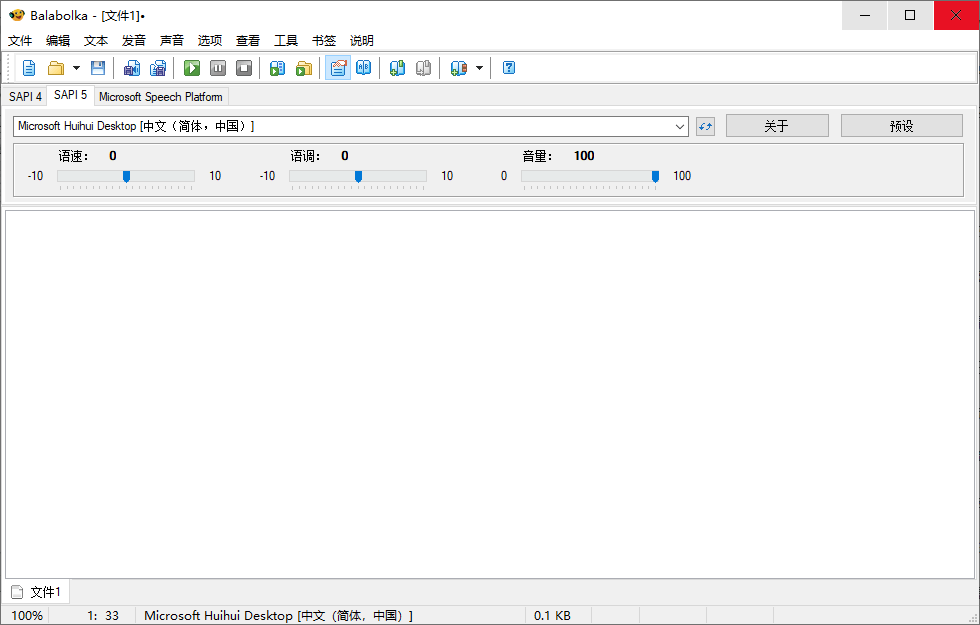980x625 pixels.
Task: Adjust the 音量 volume slider
Action: click(655, 176)
